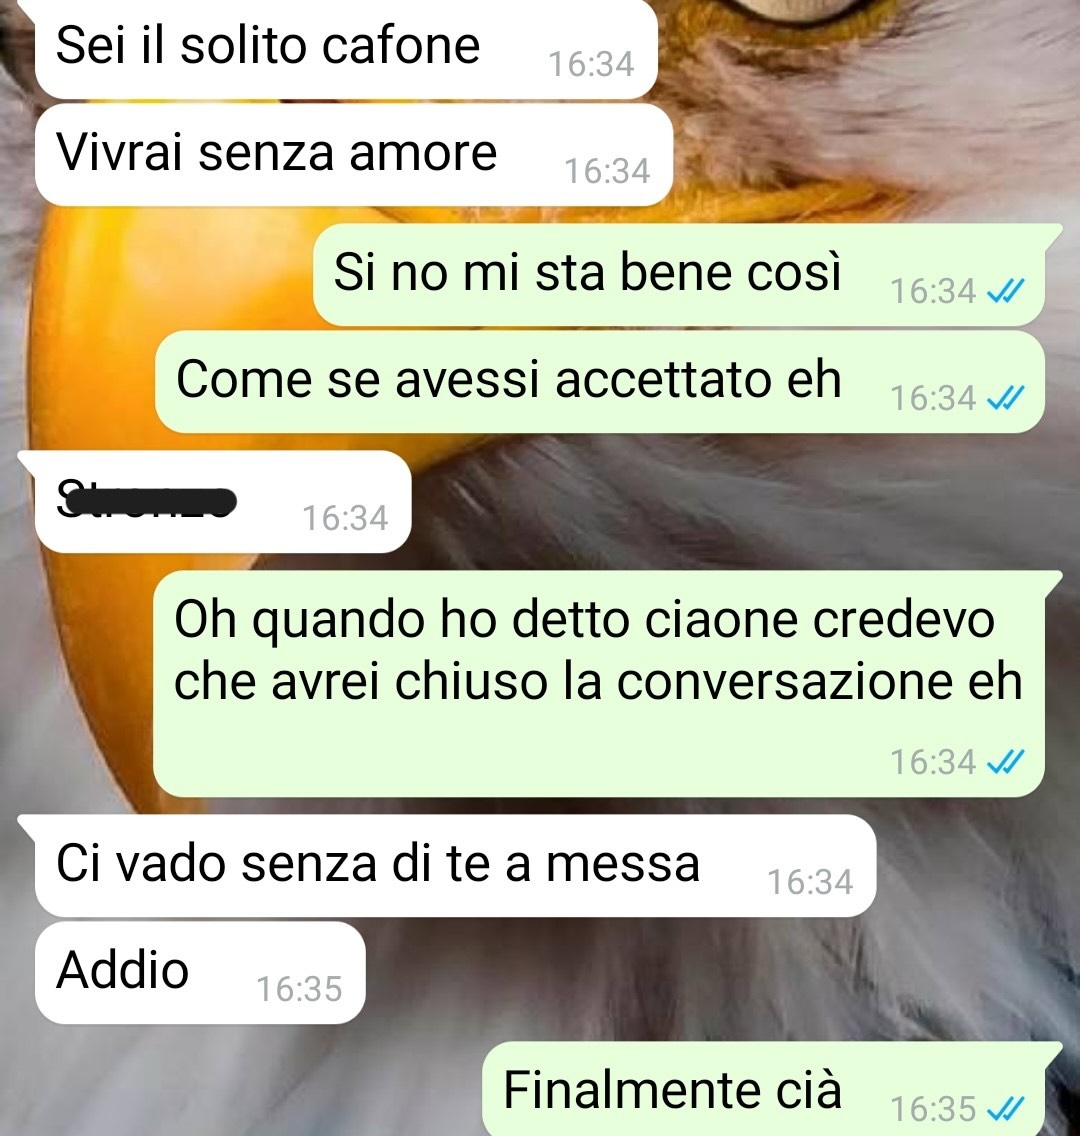1080x1136 pixels.
Task: Select the 'Vivrai senza amore' message bubble
Action: pos(354,154)
